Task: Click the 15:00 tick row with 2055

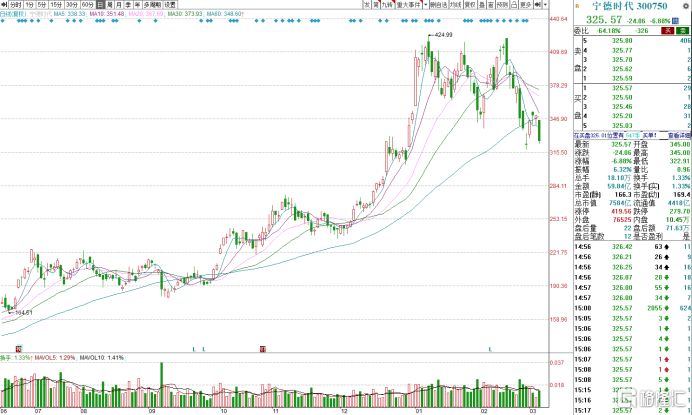Action: (x=633, y=308)
